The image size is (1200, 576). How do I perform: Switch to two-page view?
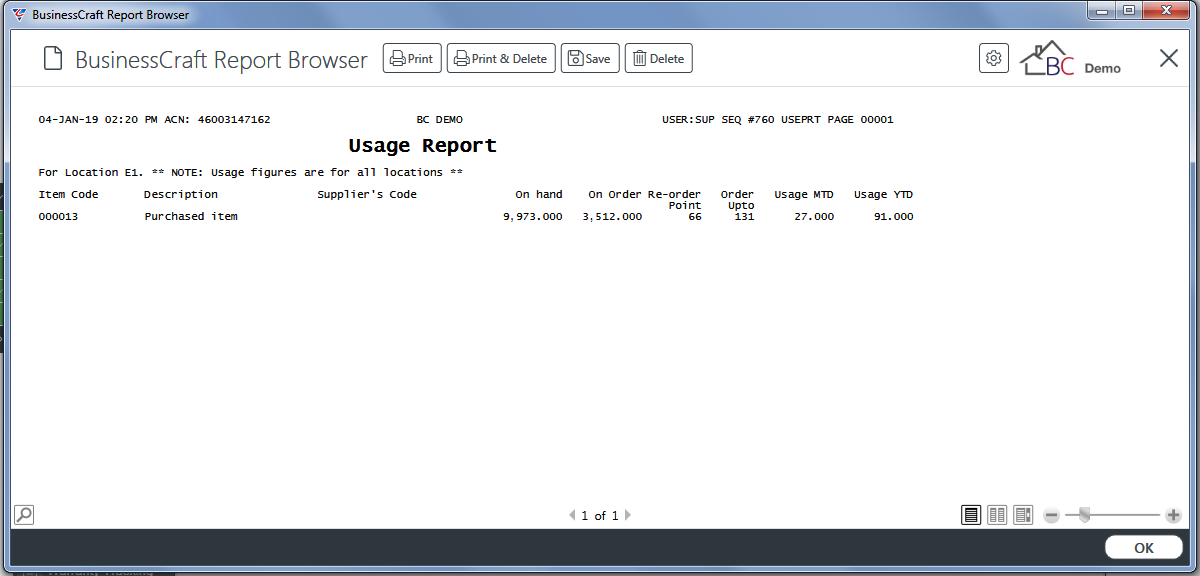click(997, 515)
